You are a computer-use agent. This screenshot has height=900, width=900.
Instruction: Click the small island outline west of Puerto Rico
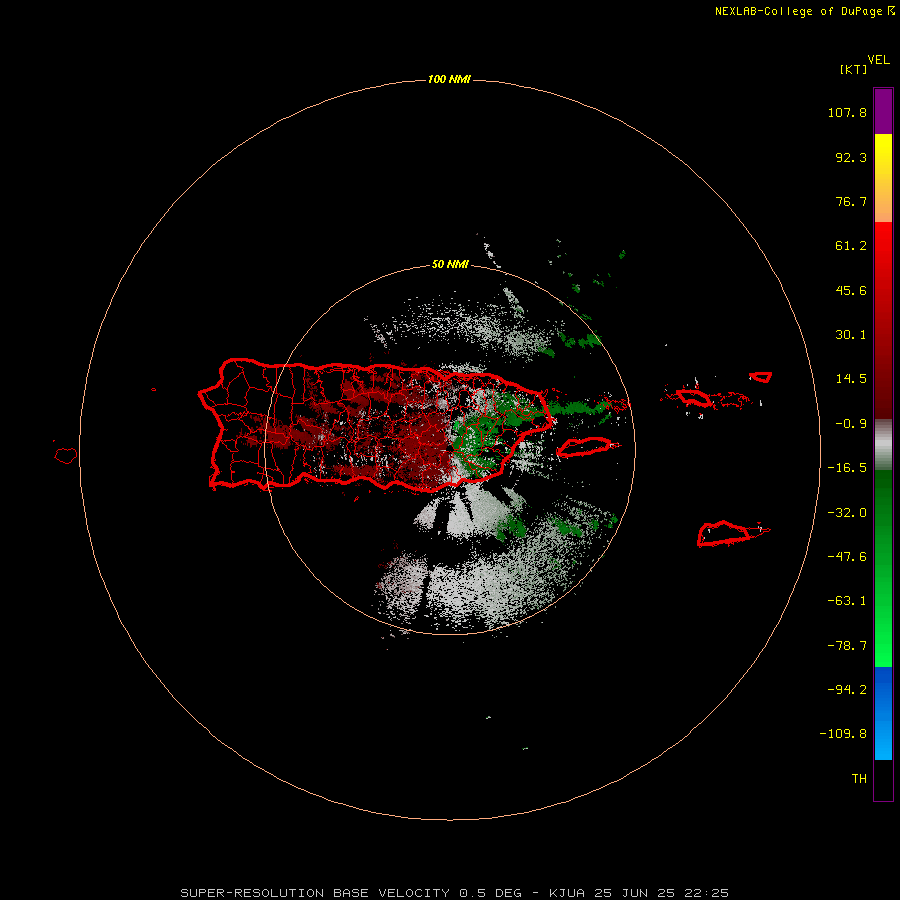pyautogui.click(x=66, y=456)
